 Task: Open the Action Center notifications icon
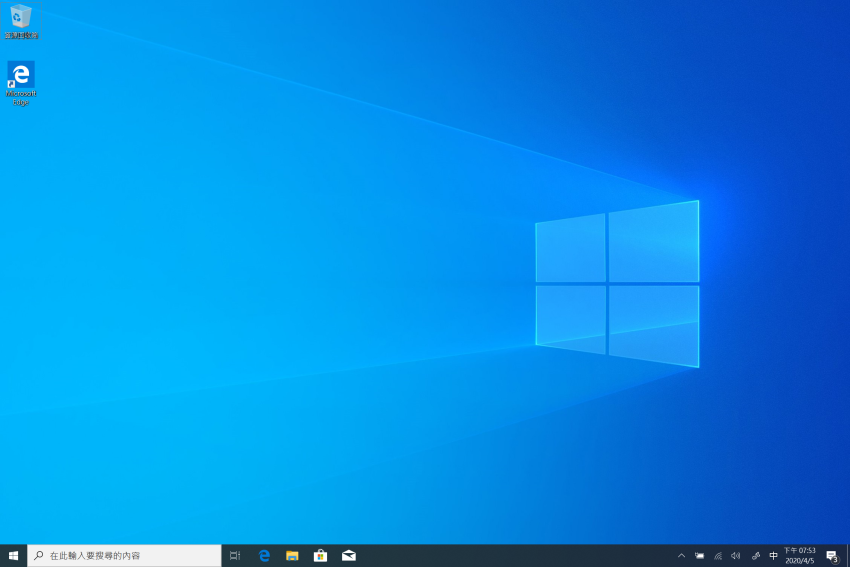(832, 556)
